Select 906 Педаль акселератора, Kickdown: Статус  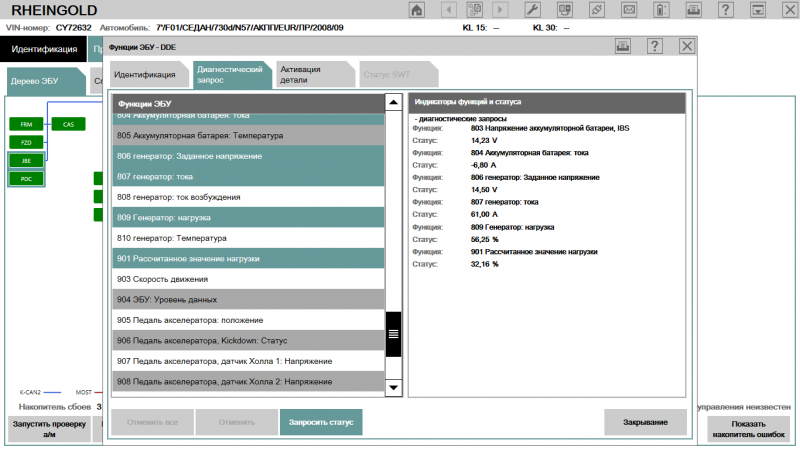248,340
